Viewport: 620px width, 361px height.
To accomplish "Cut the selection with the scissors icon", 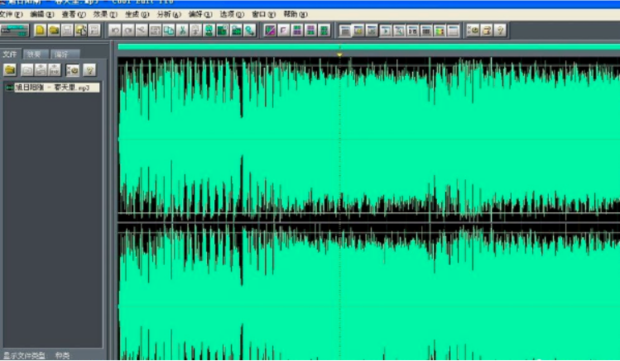I will pos(182,30).
